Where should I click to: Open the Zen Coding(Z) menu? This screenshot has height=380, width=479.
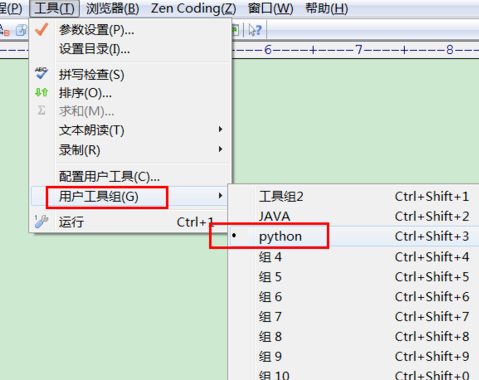click(x=193, y=8)
